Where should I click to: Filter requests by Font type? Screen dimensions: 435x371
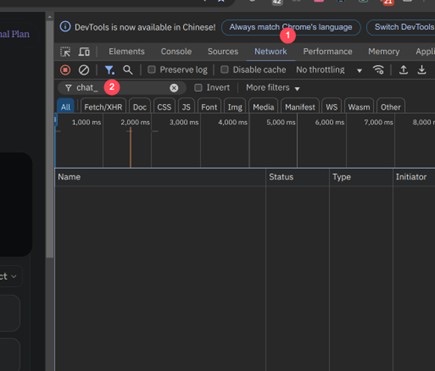point(209,107)
